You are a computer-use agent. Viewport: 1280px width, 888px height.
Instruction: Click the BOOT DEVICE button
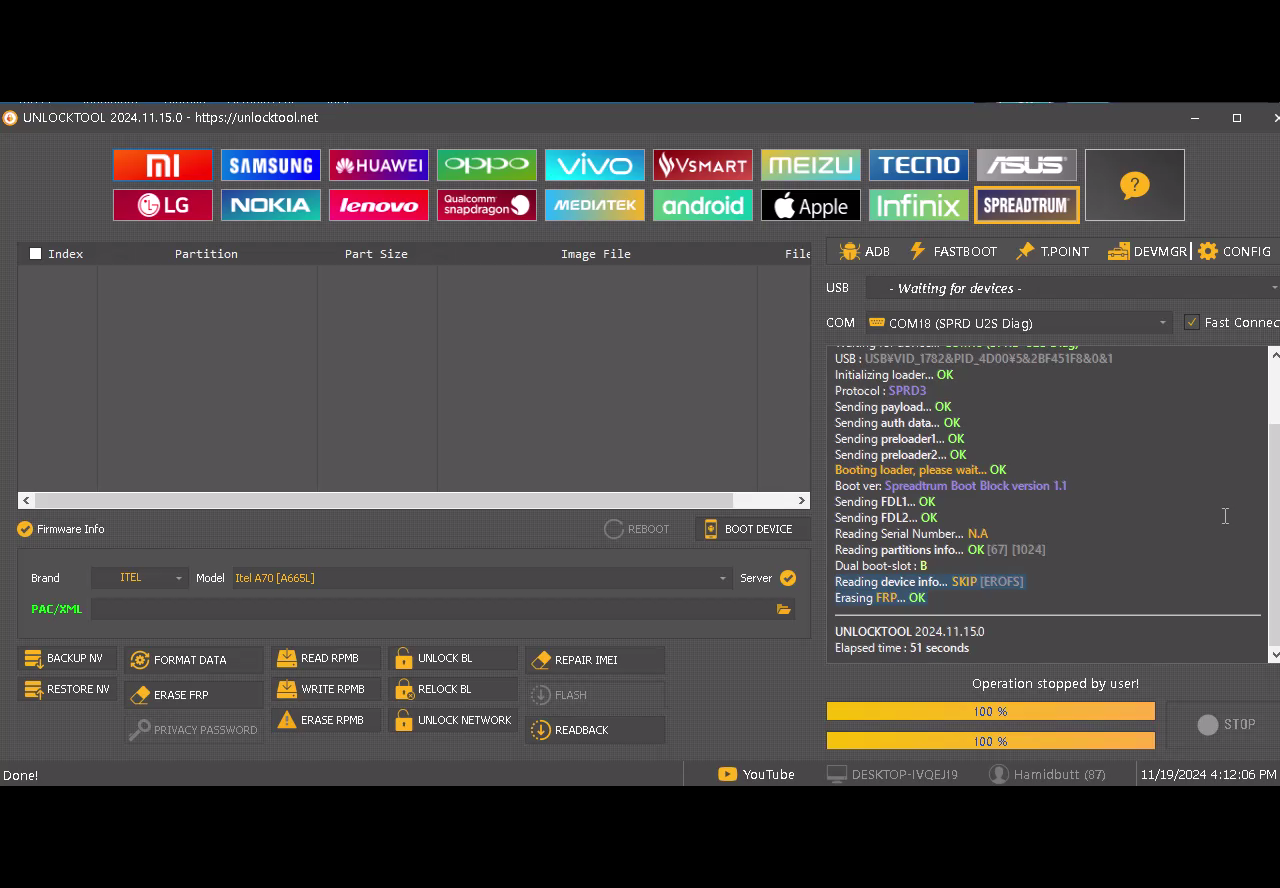click(752, 529)
